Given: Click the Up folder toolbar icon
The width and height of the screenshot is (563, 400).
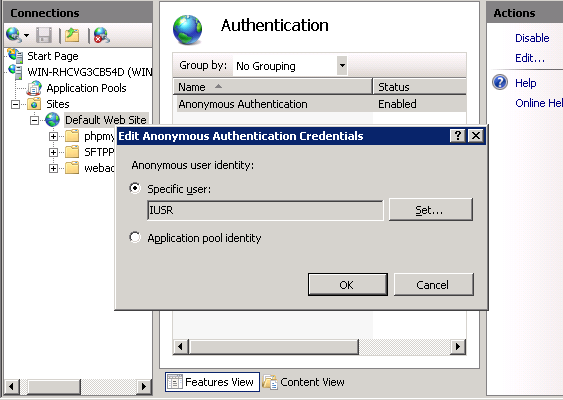Looking at the screenshot, I should 72,35.
